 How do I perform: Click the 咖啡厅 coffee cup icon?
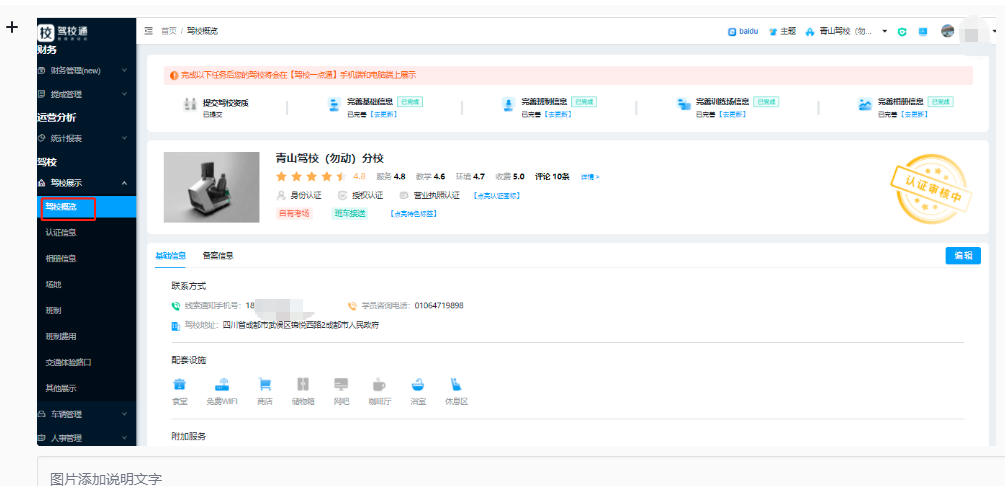coord(379,385)
